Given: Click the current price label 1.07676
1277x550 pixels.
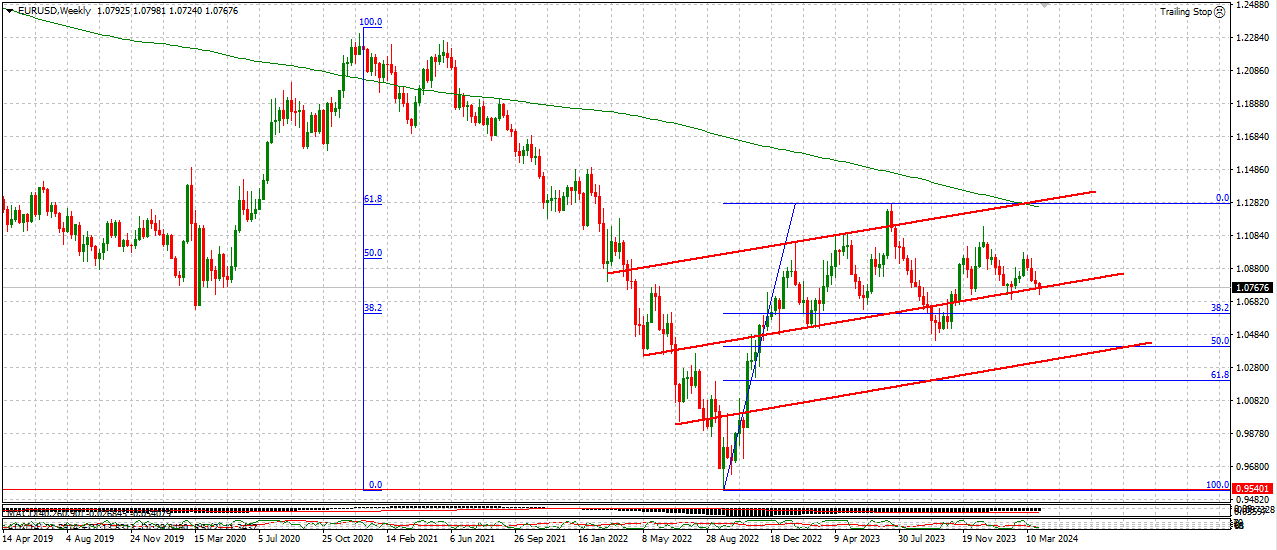Looking at the screenshot, I should [x=1253, y=288].
